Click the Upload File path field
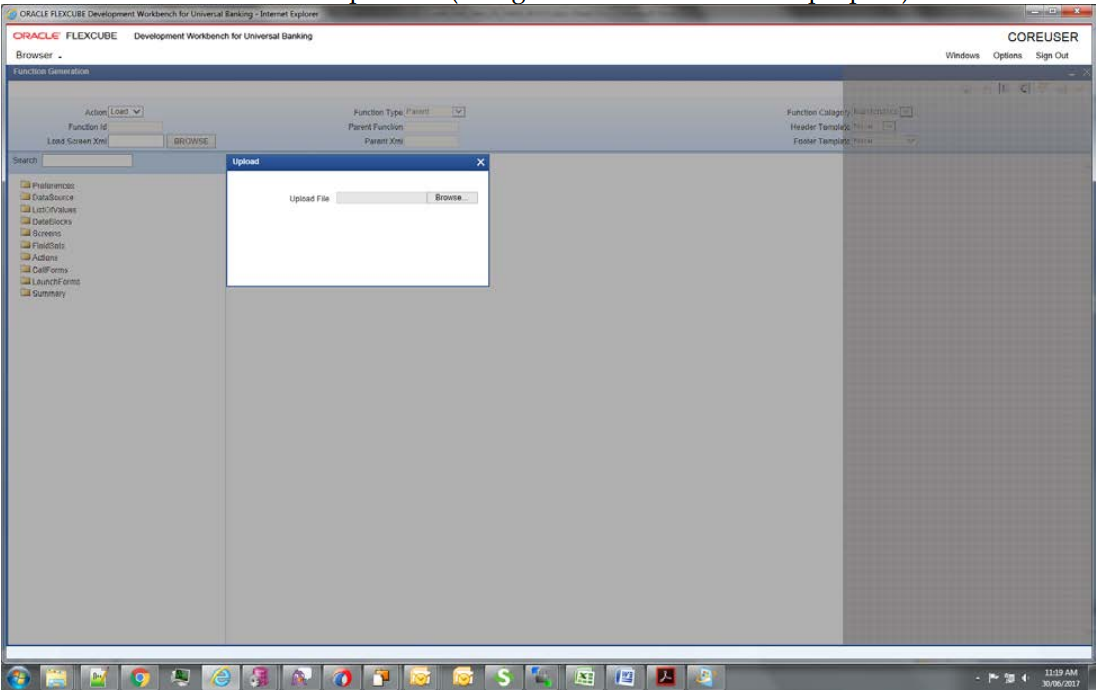The image size is (1096, 690). coord(382,198)
